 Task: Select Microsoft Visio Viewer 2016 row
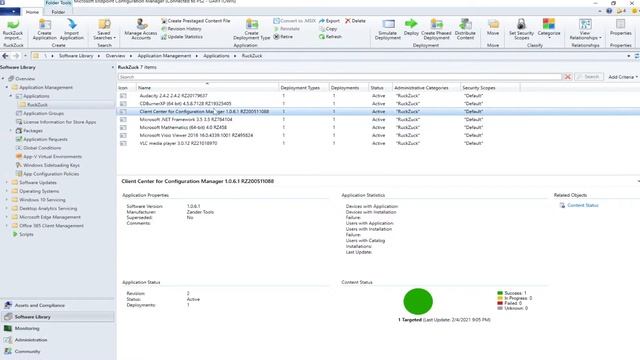point(378,135)
